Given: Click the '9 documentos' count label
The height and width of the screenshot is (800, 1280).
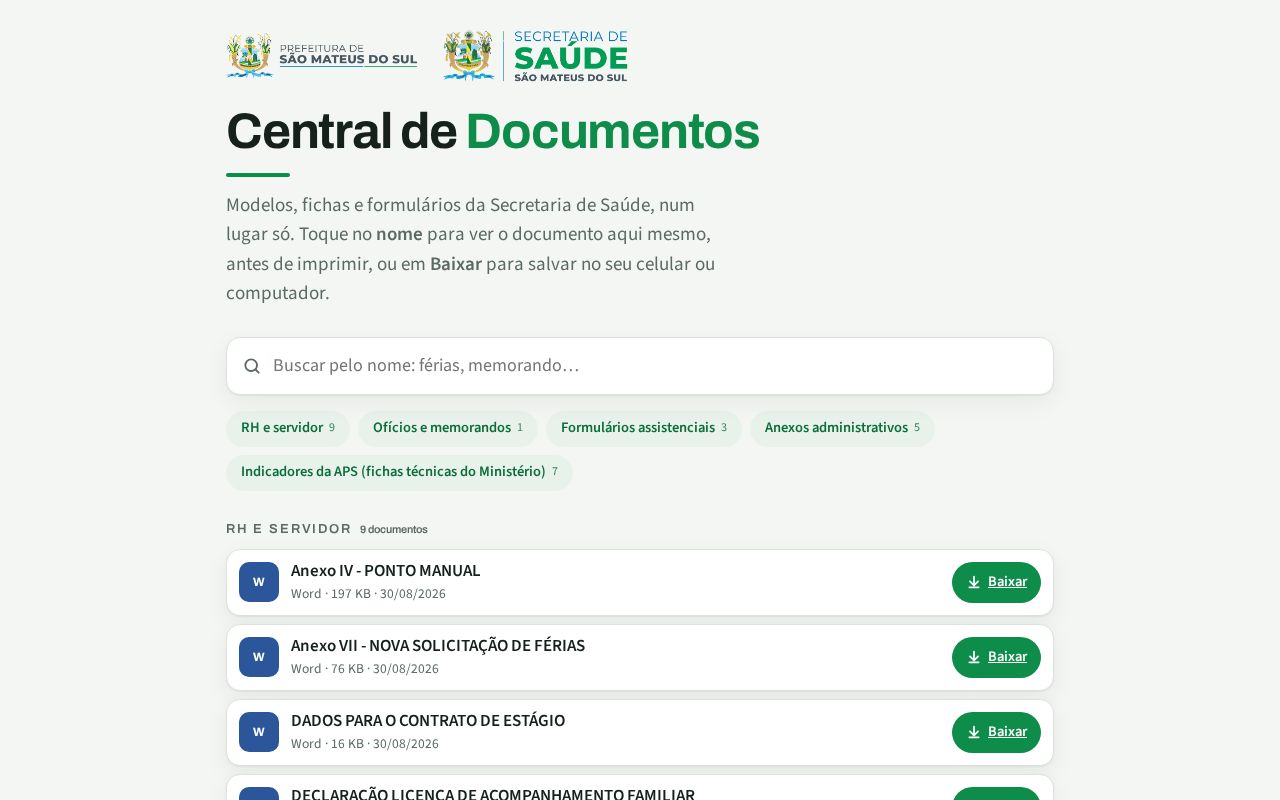Looking at the screenshot, I should (394, 530).
